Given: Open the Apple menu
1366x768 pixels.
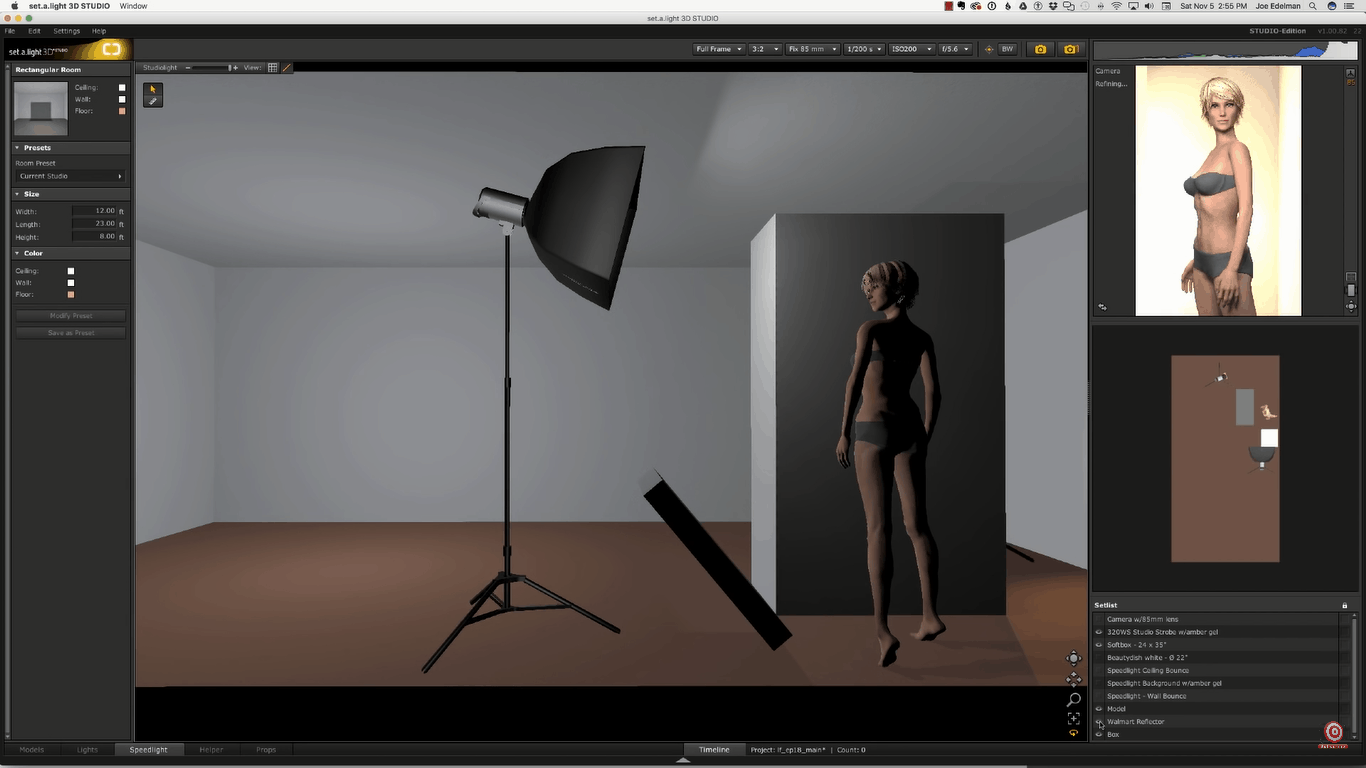Looking at the screenshot, I should point(14,6).
